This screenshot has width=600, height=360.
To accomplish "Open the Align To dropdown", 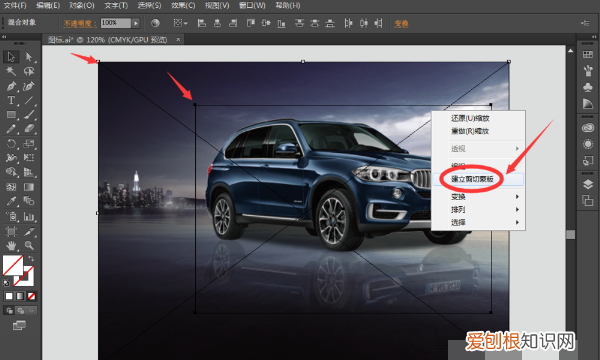I will 180,23.
